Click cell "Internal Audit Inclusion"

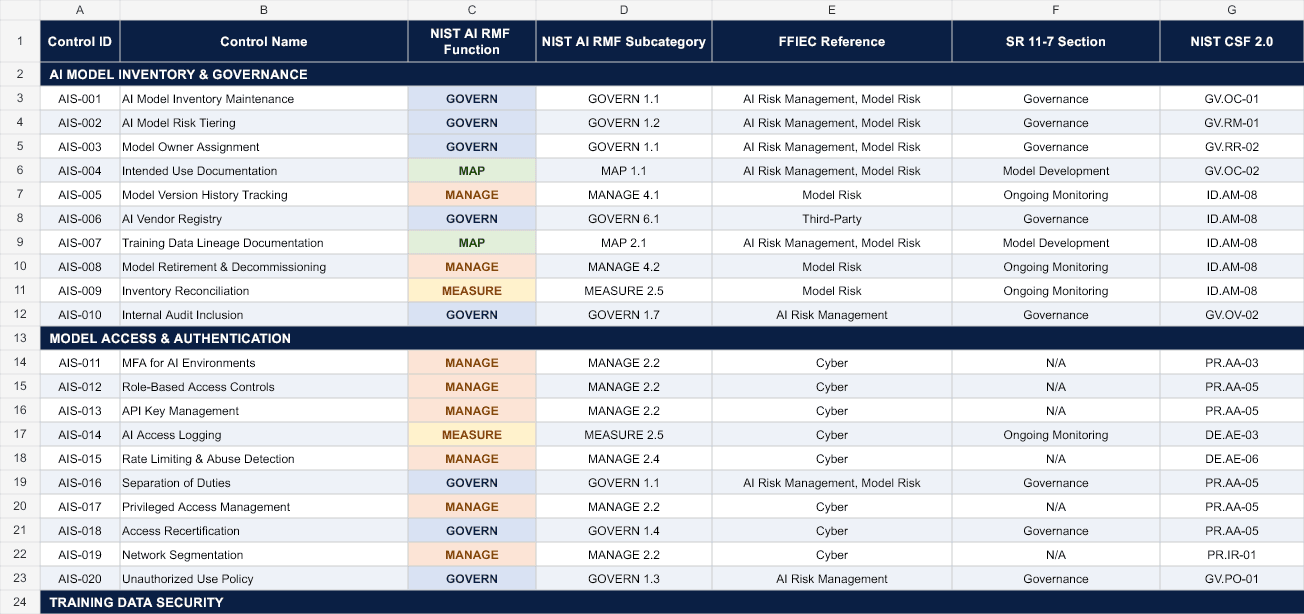coord(264,314)
